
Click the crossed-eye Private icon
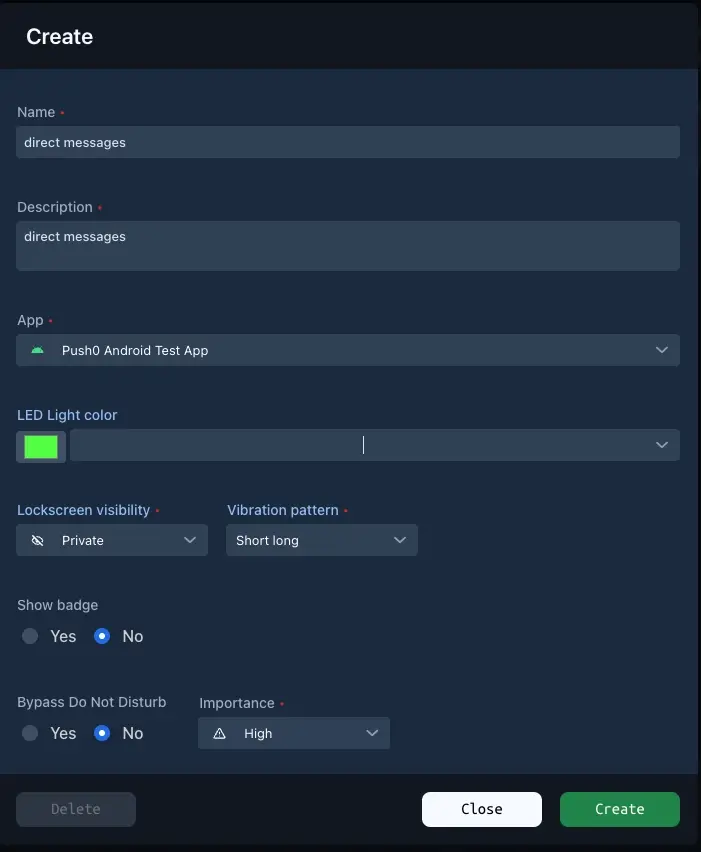click(x=37, y=540)
